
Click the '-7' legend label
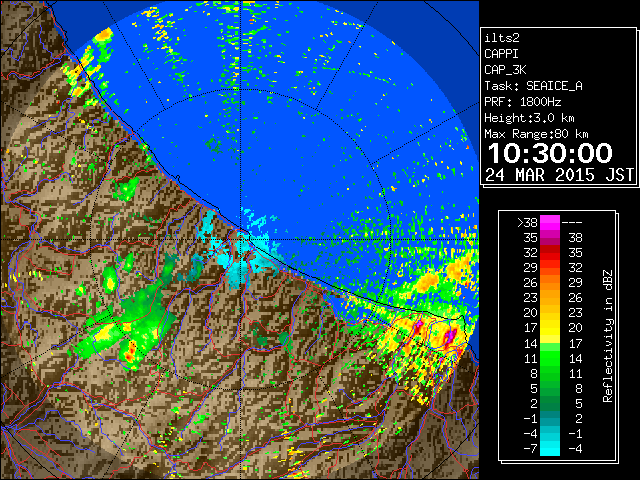pyautogui.click(x=530, y=449)
